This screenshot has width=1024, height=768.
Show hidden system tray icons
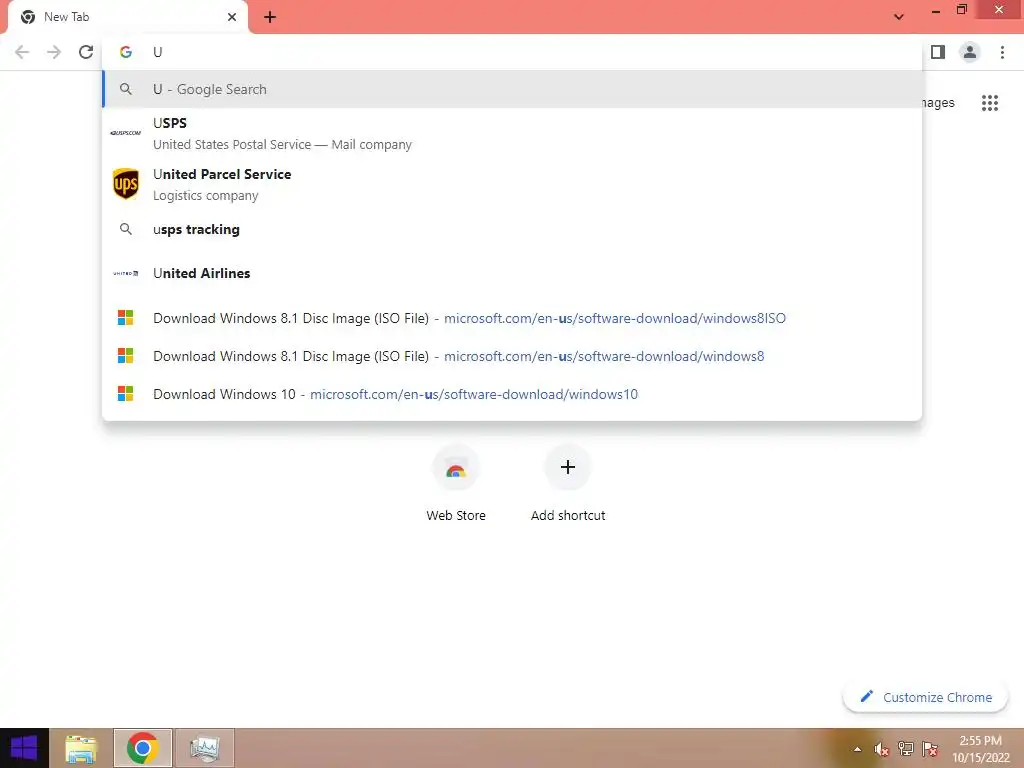(857, 750)
